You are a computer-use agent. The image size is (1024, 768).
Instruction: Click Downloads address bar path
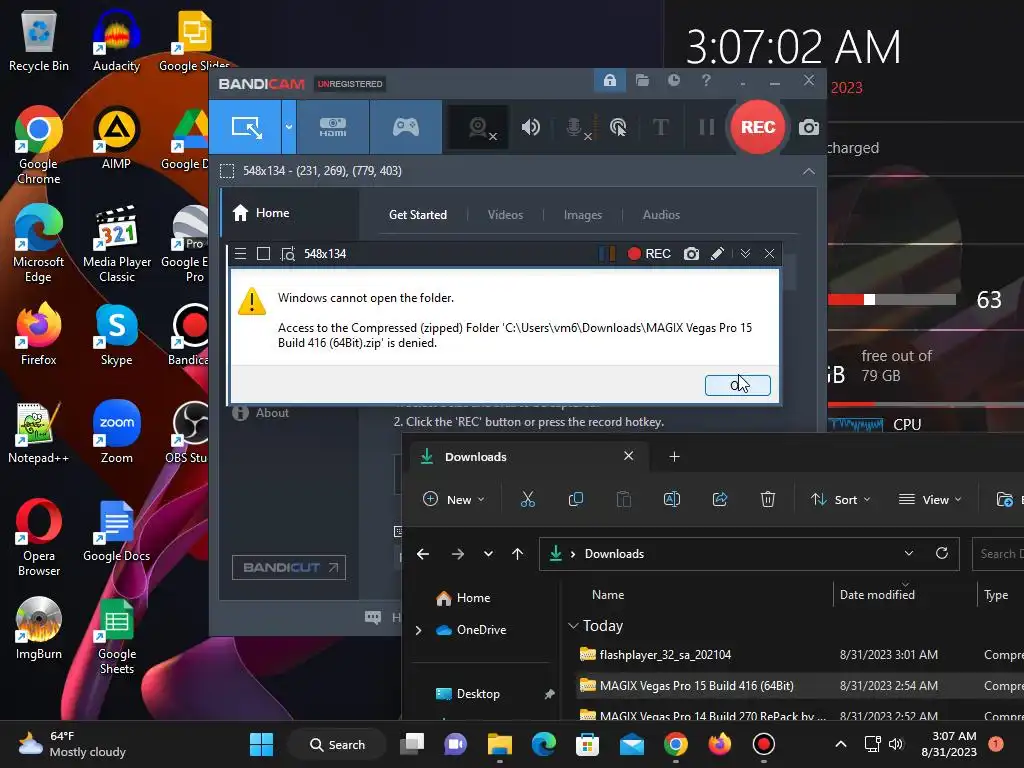(614, 554)
